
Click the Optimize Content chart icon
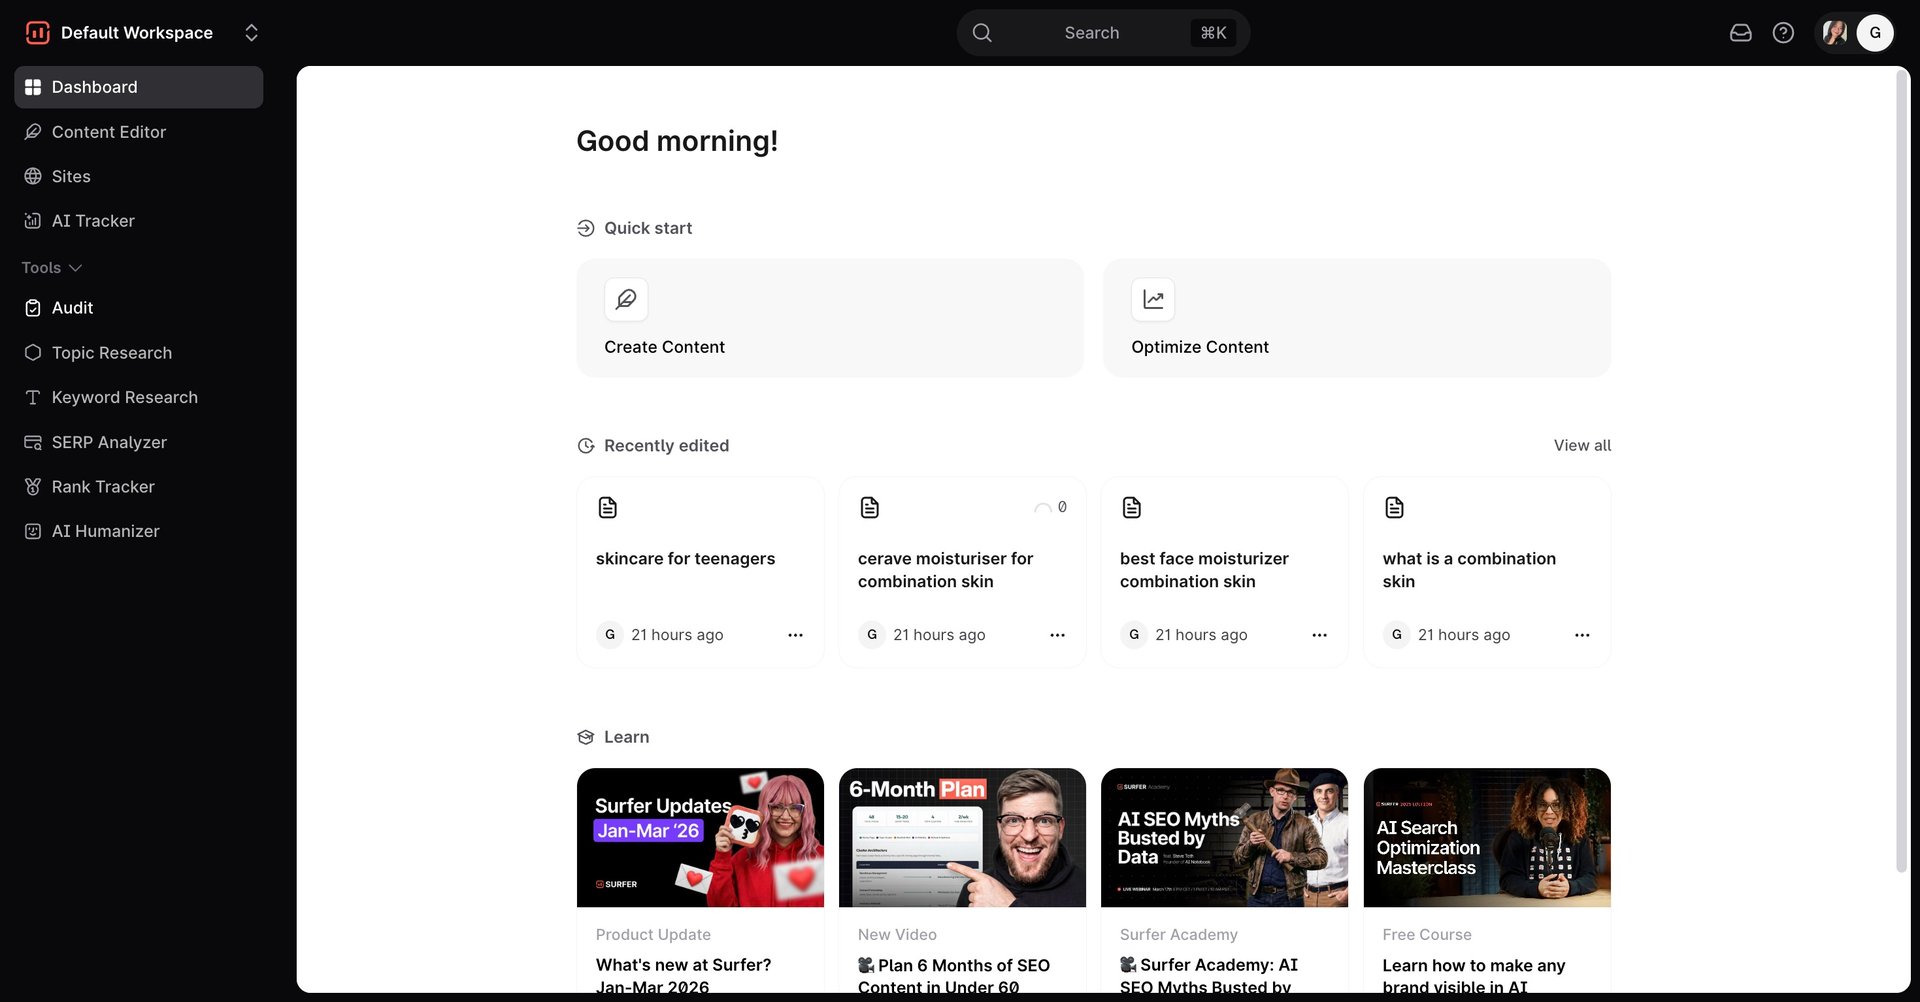point(1153,299)
